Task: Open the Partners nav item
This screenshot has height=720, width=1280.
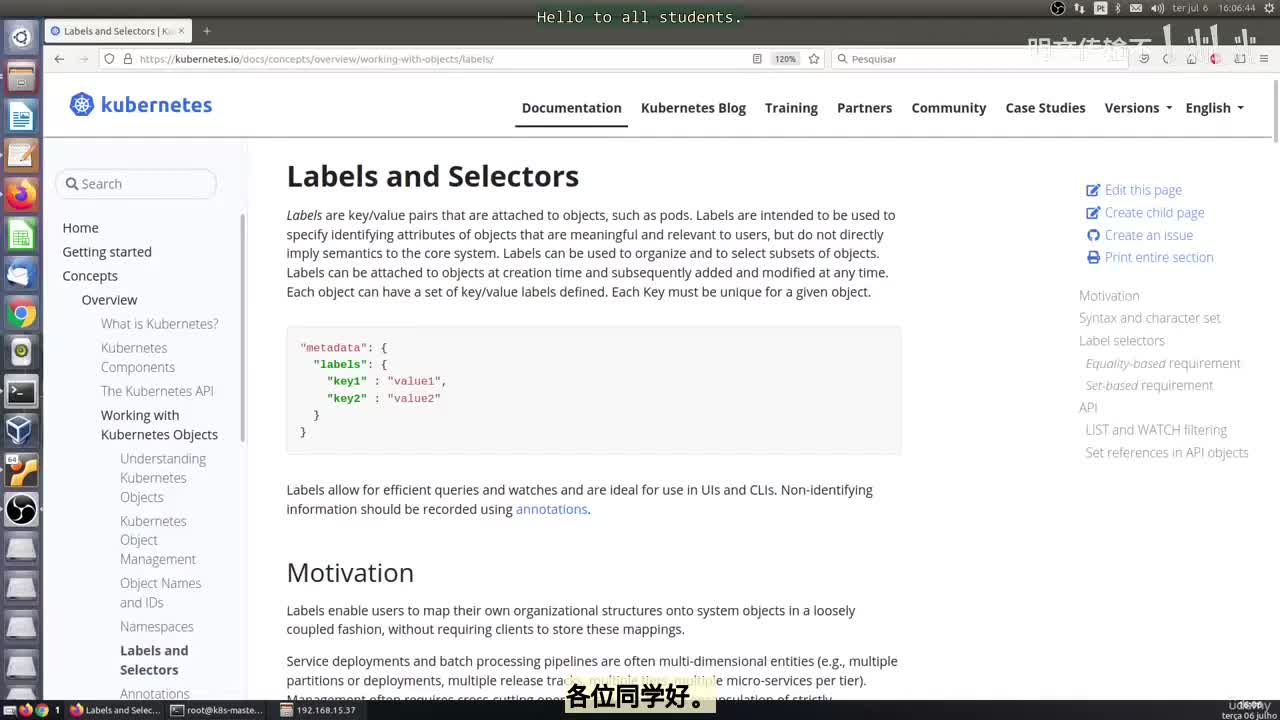Action: (864, 108)
